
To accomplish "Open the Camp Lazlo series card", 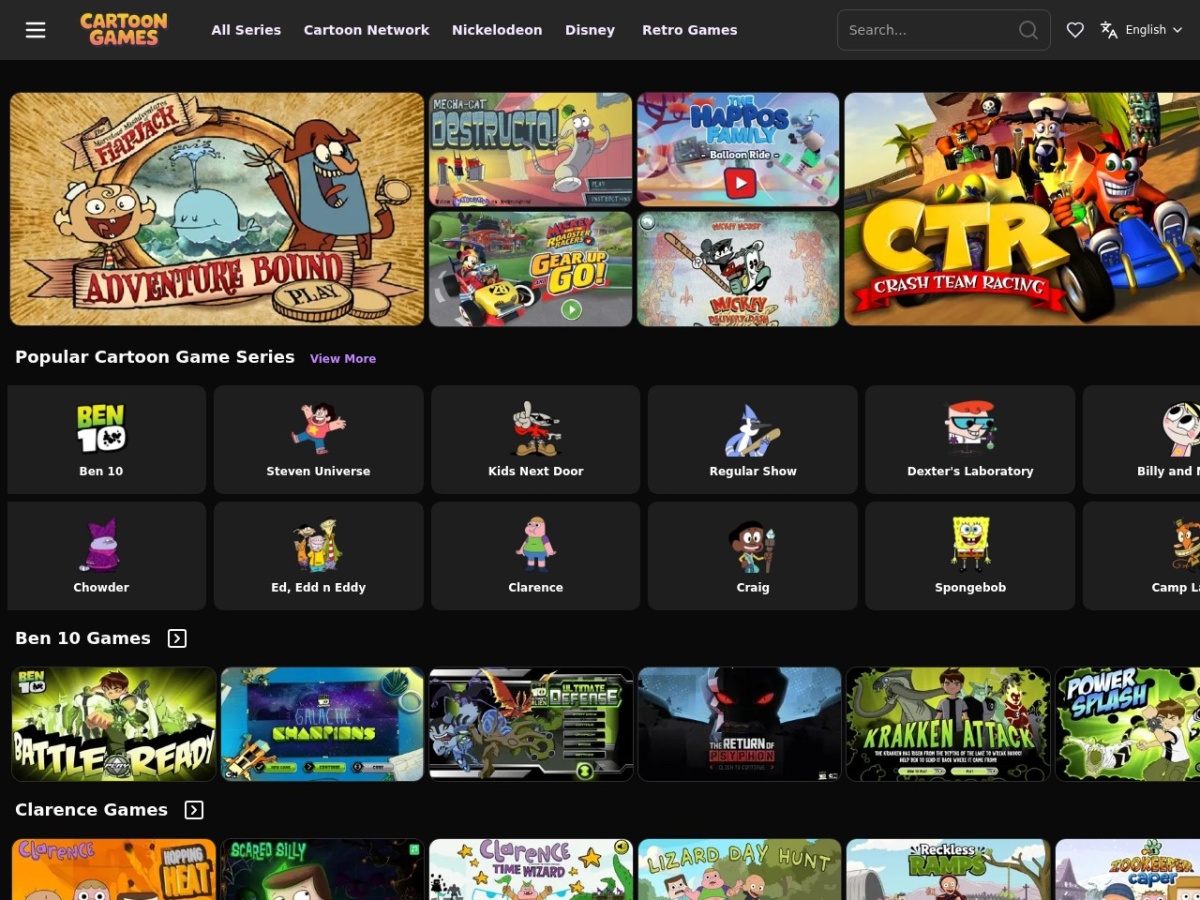I will [x=1142, y=556].
